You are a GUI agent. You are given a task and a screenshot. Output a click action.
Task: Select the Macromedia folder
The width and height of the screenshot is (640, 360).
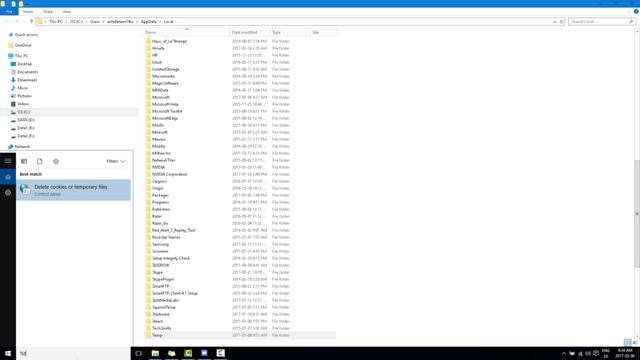click(163, 76)
